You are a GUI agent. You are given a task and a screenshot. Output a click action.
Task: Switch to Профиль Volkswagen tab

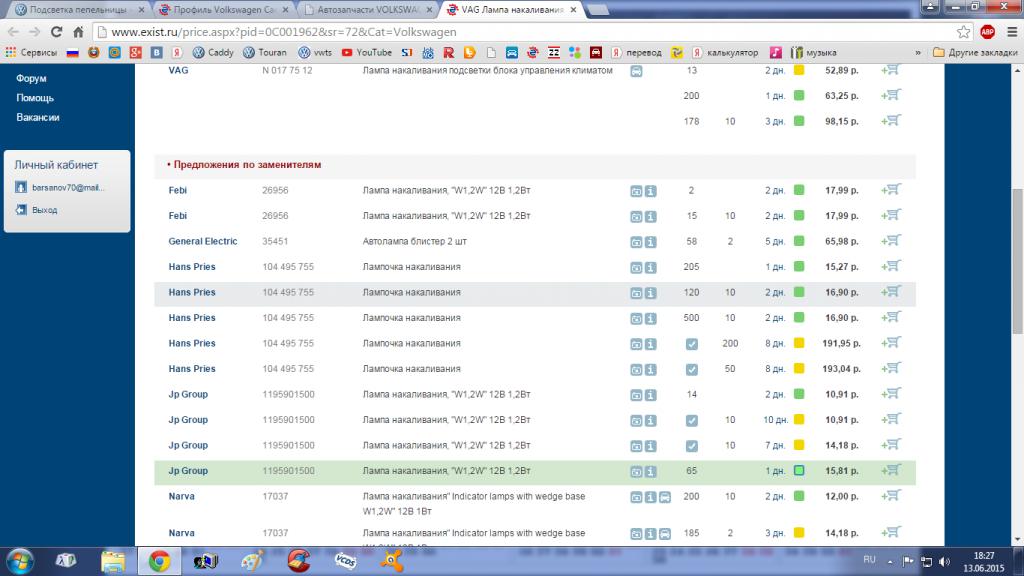(x=224, y=10)
